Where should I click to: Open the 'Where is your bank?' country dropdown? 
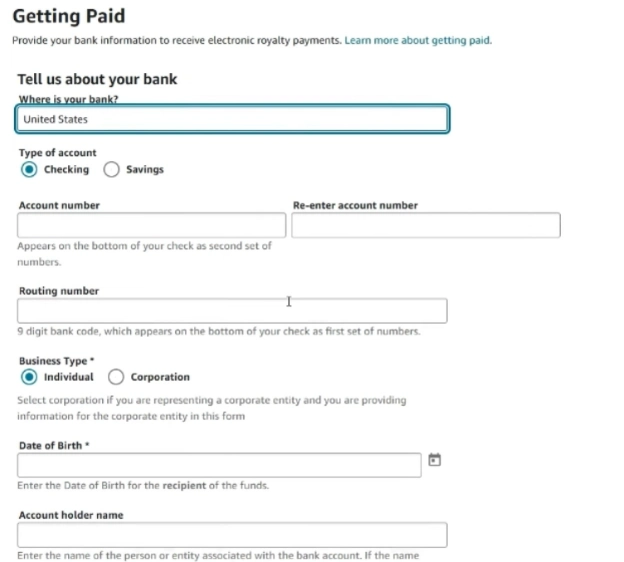tap(232, 119)
